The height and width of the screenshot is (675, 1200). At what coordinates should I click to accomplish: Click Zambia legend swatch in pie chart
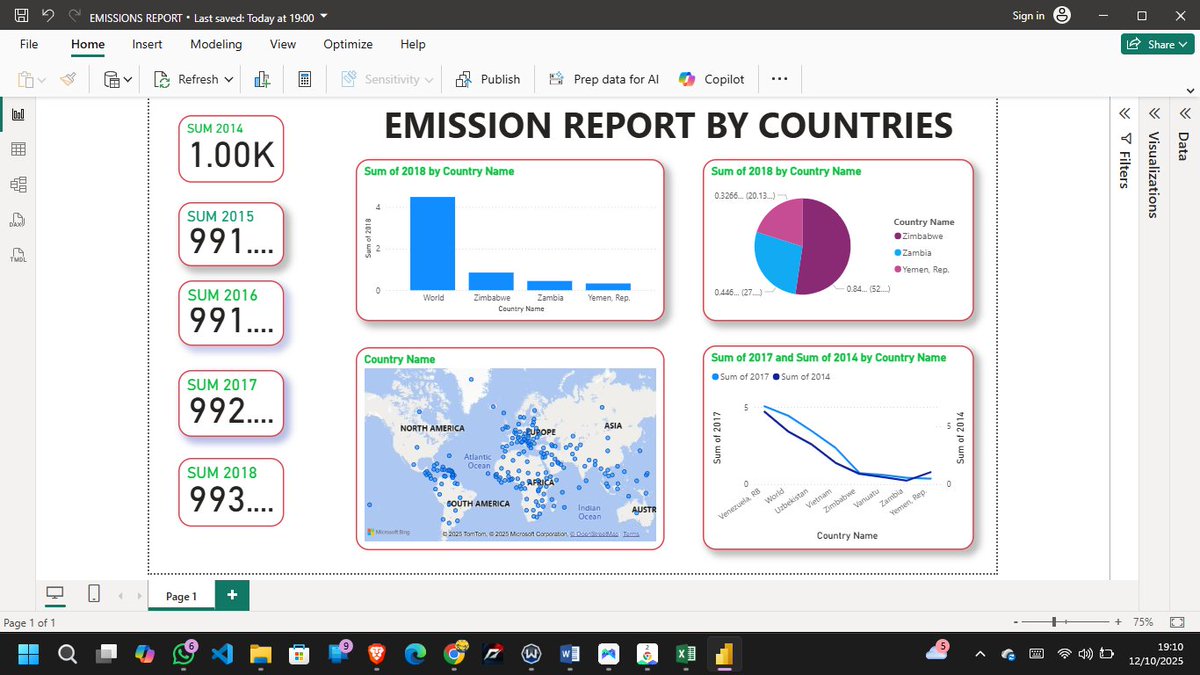(x=898, y=254)
